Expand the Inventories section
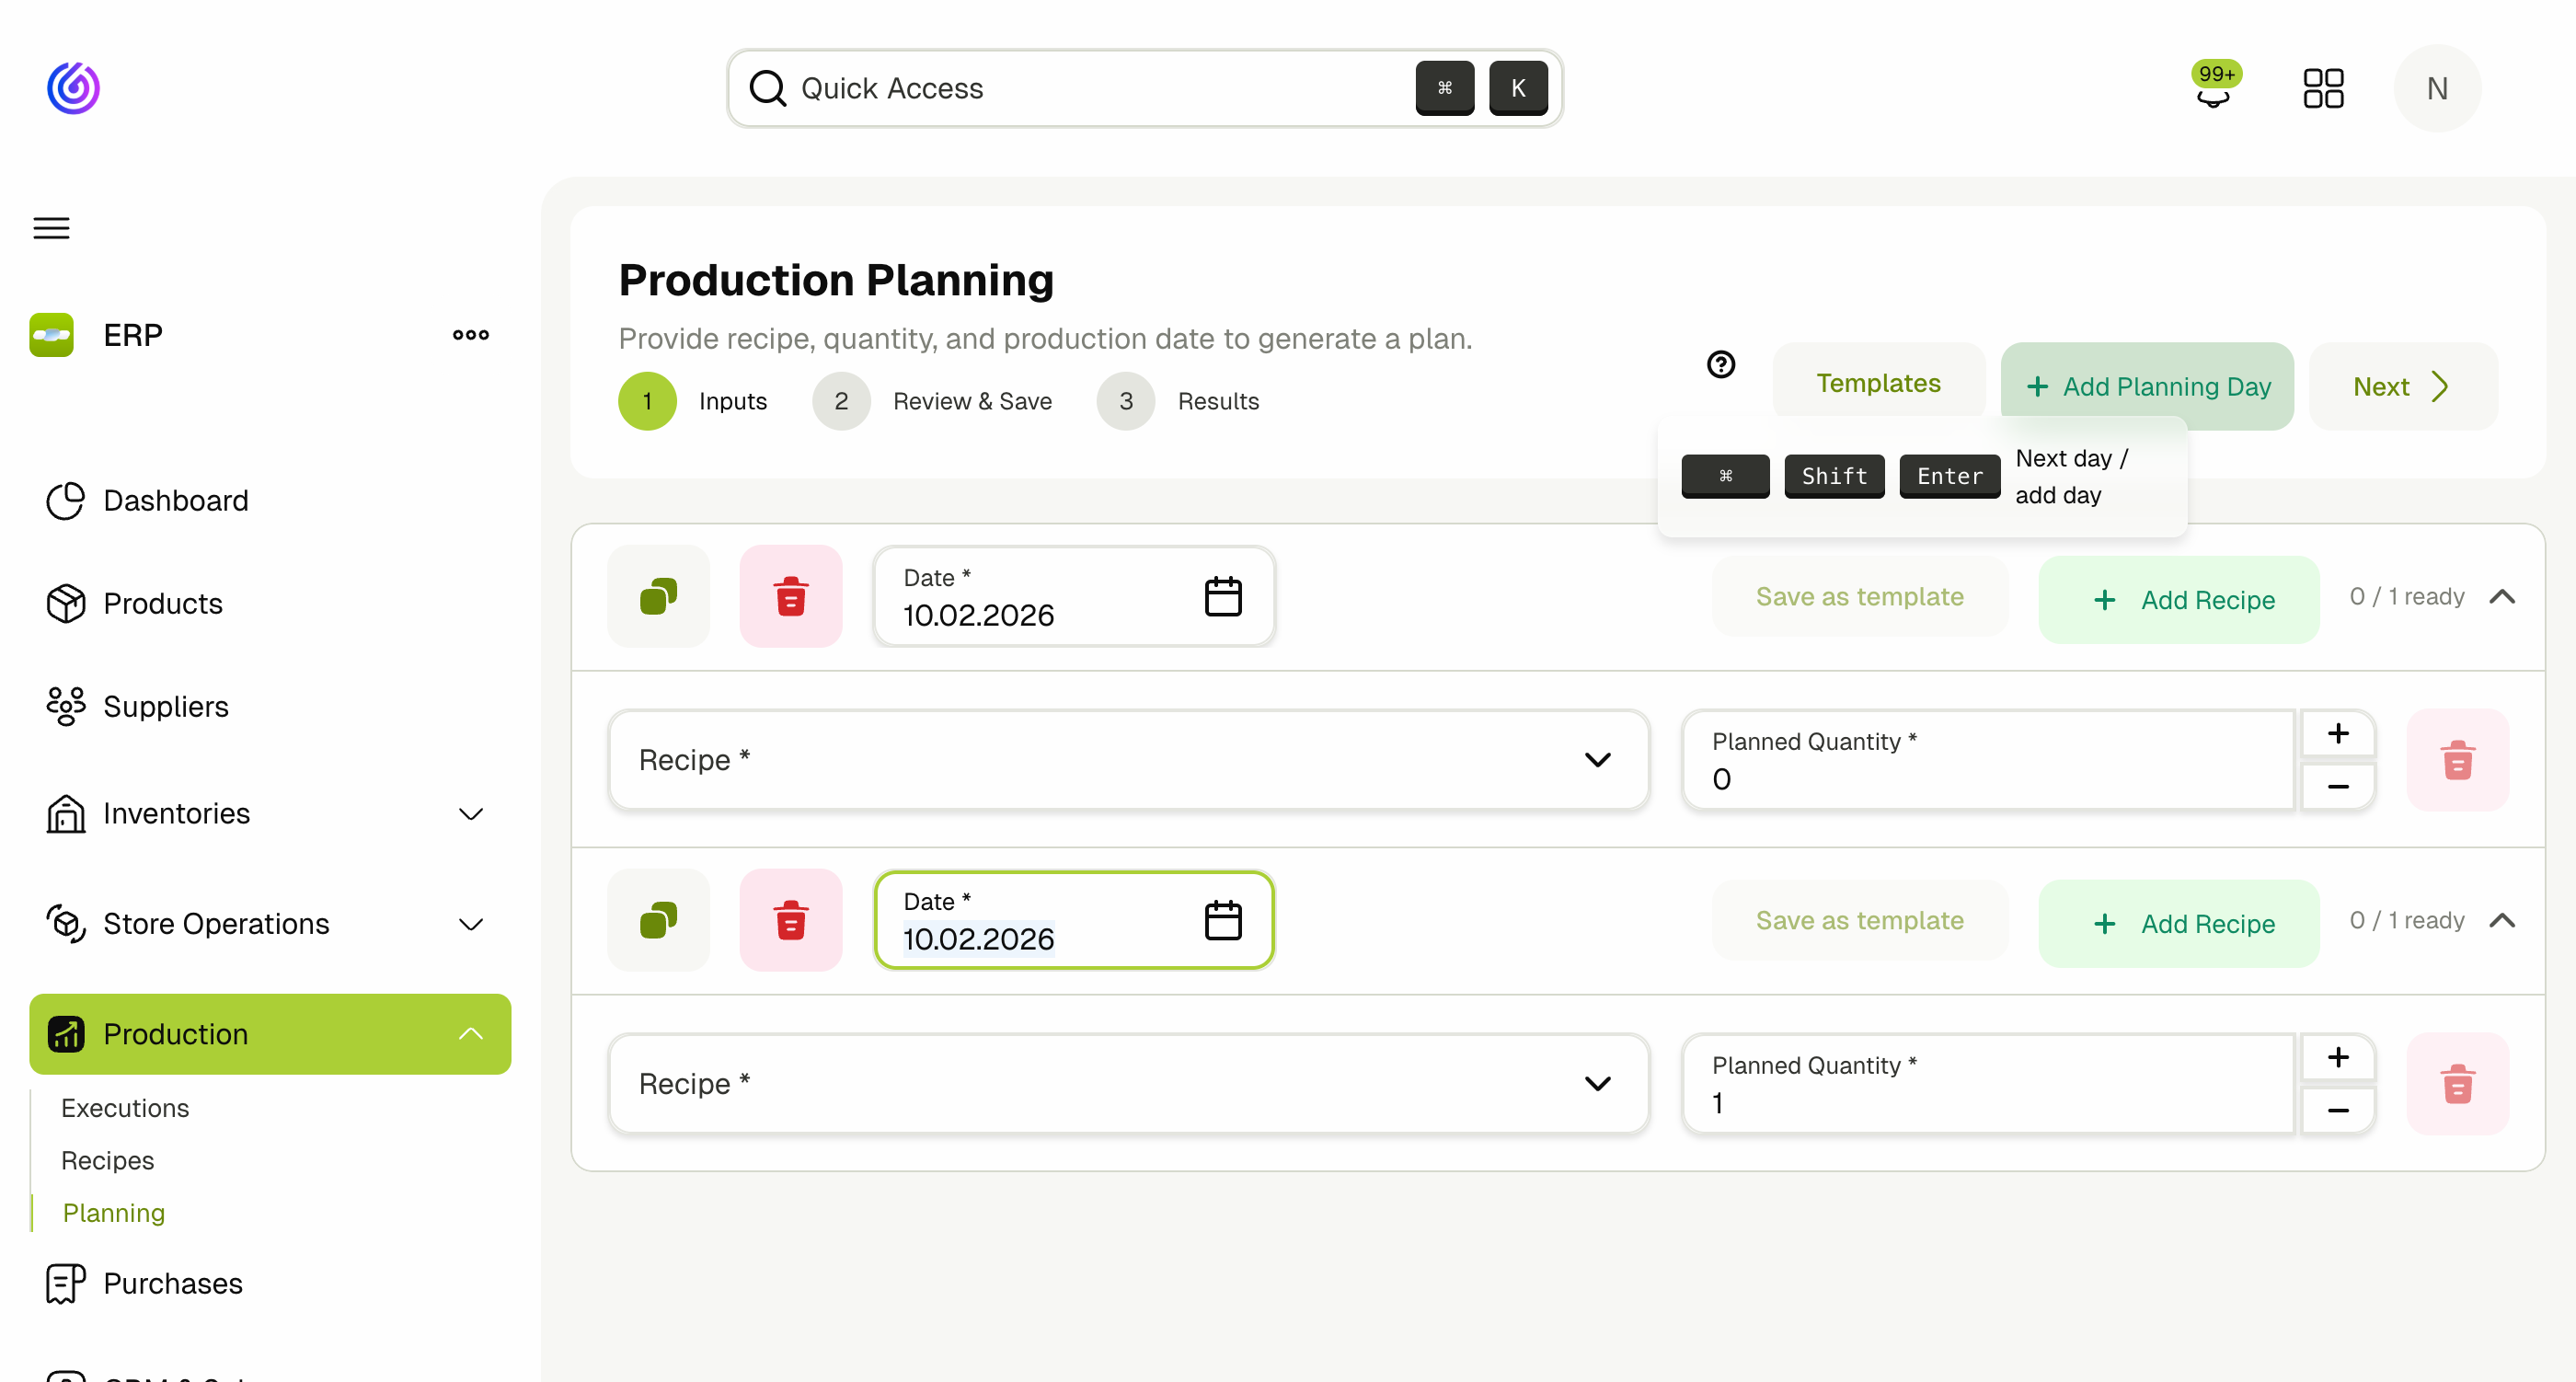The image size is (2576, 1382). pyautogui.click(x=470, y=814)
